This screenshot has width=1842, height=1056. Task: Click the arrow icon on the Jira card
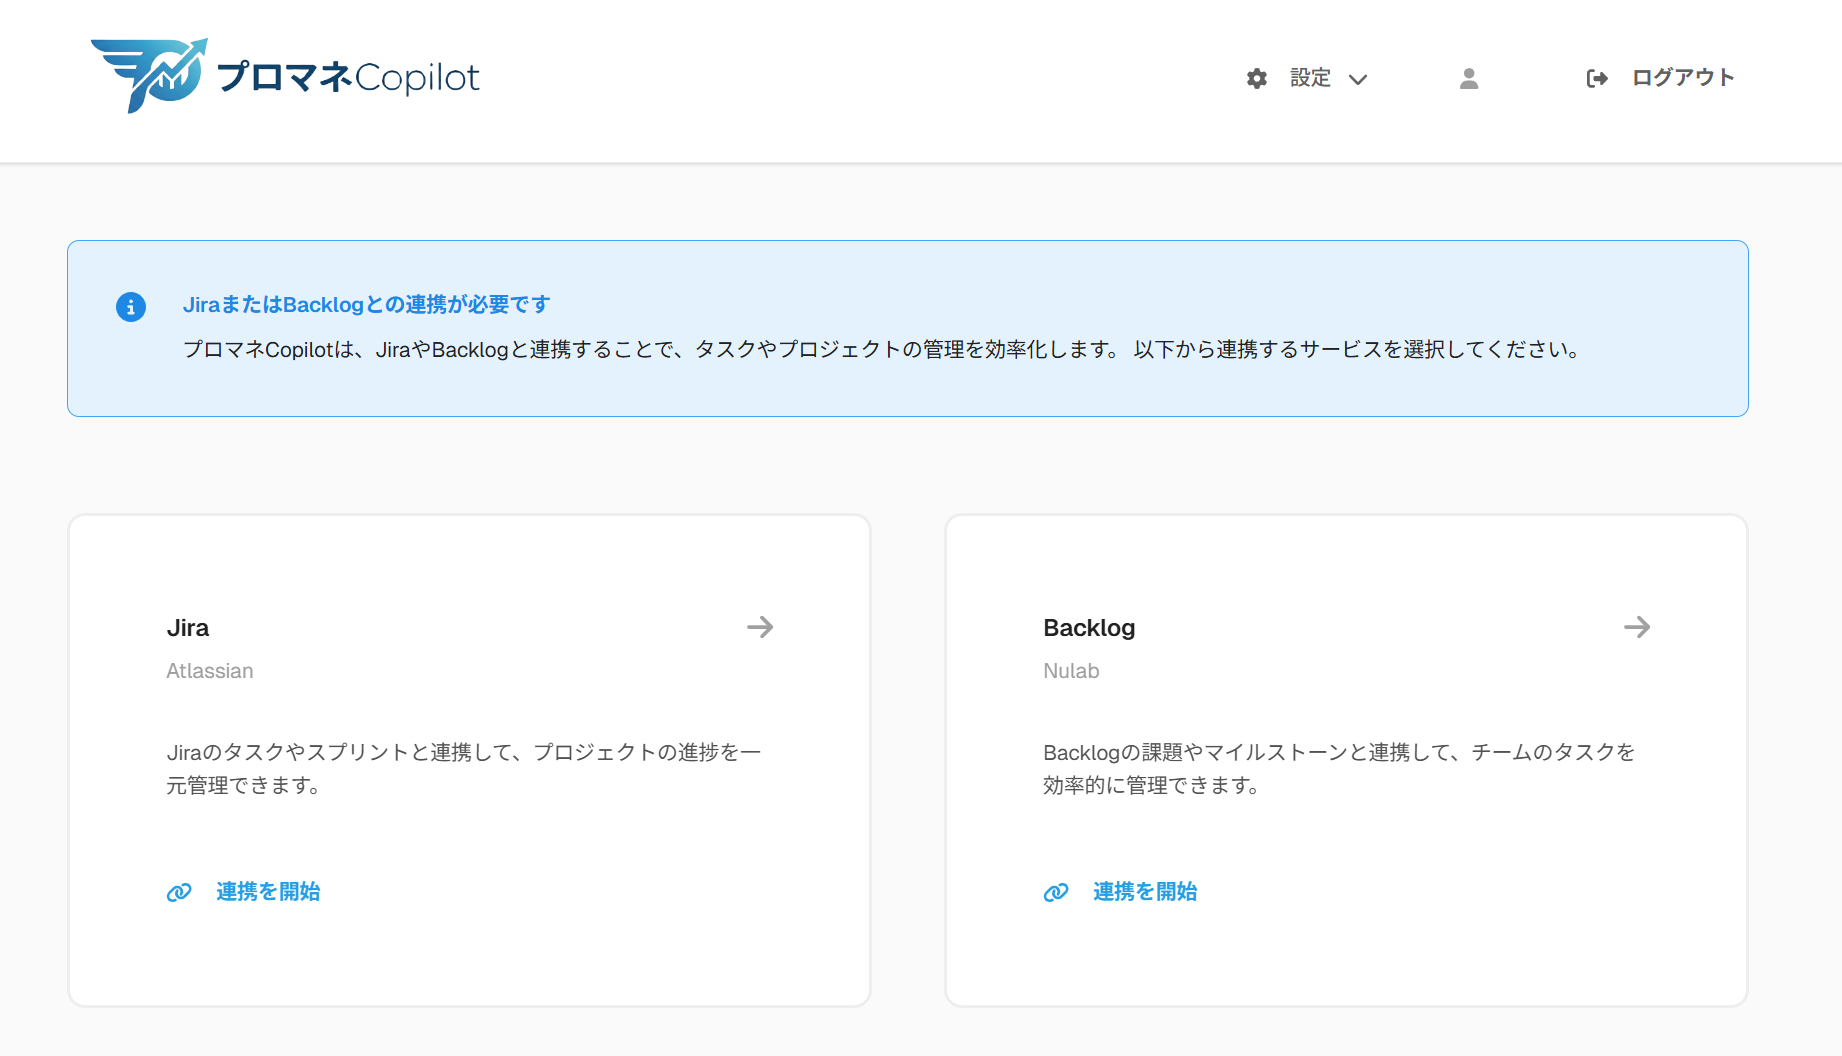click(760, 627)
